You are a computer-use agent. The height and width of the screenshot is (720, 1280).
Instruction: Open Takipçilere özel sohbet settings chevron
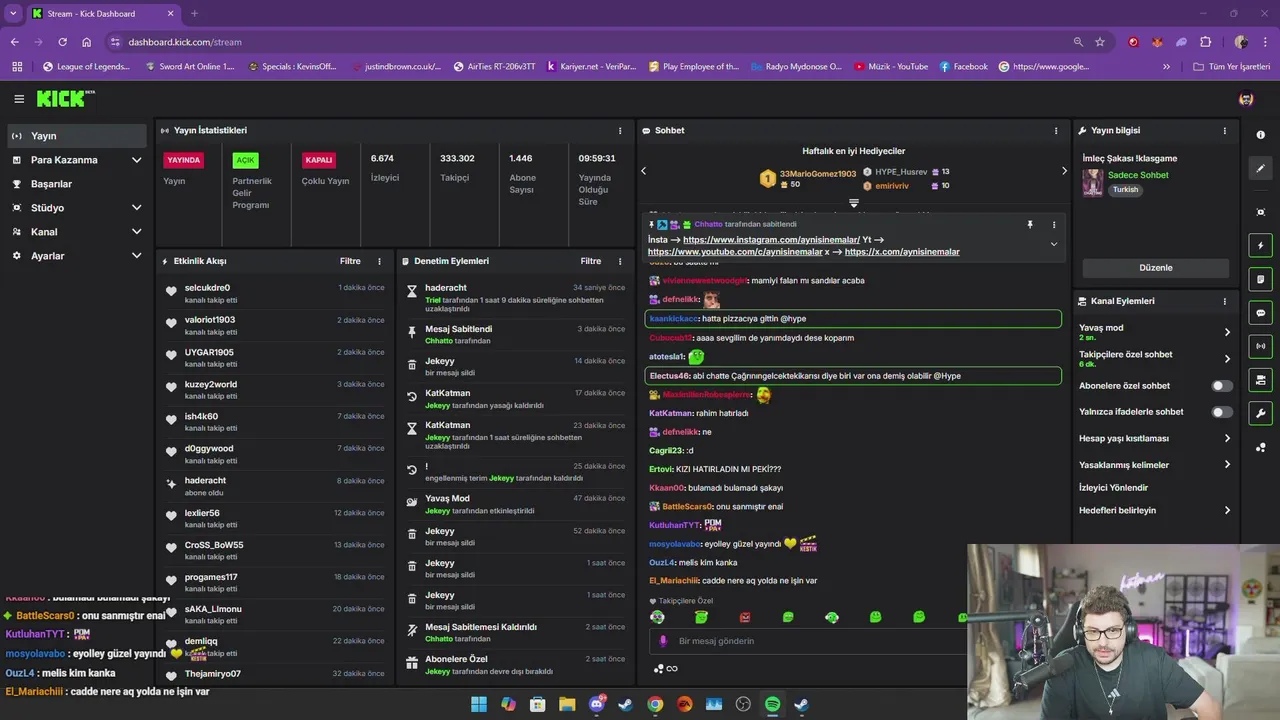1227,359
